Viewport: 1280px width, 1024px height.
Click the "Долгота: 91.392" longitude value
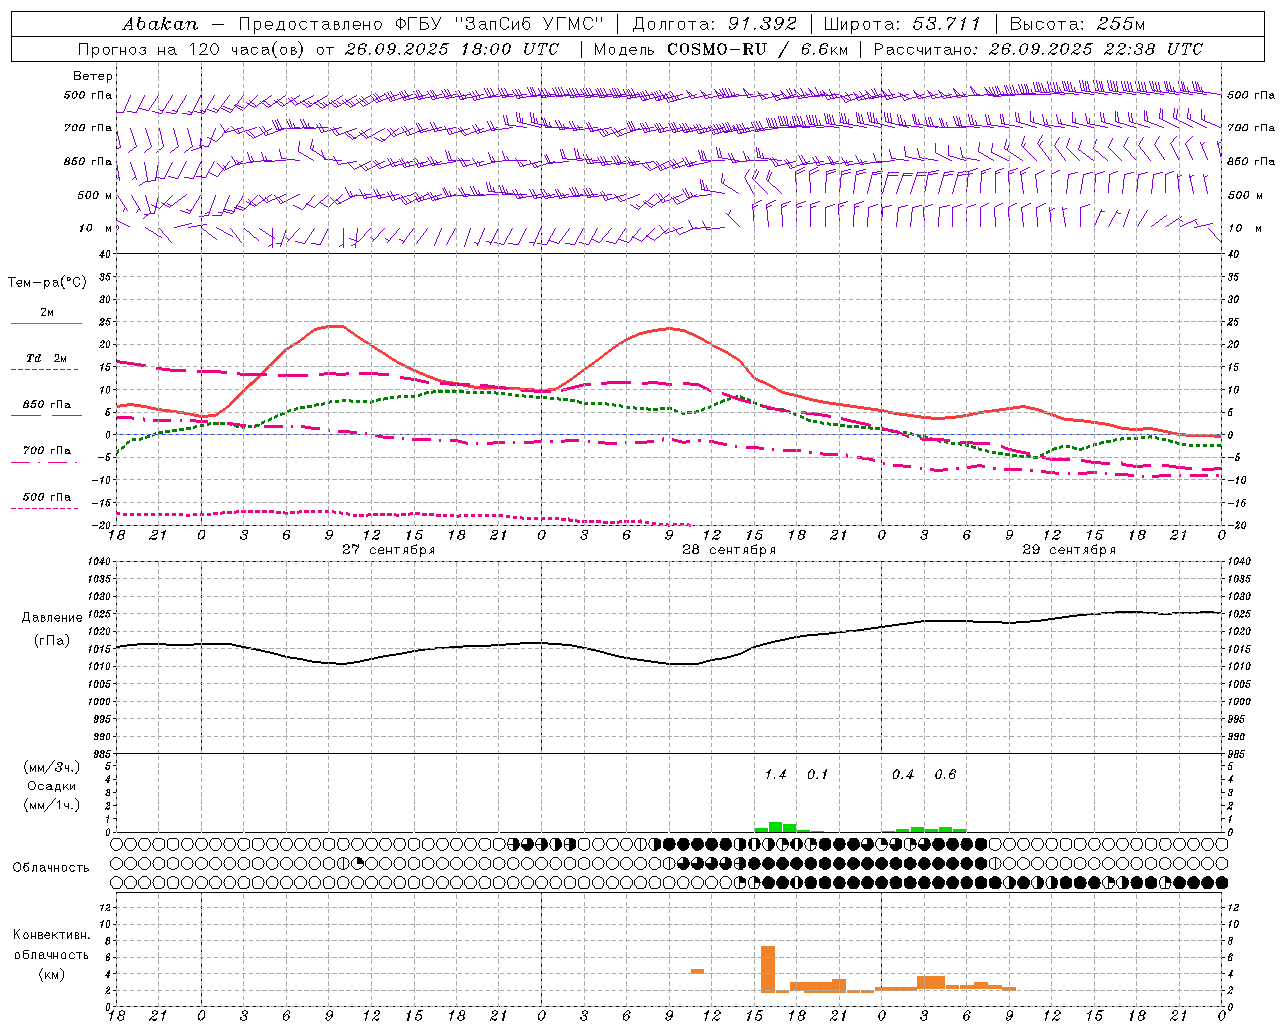point(715,24)
